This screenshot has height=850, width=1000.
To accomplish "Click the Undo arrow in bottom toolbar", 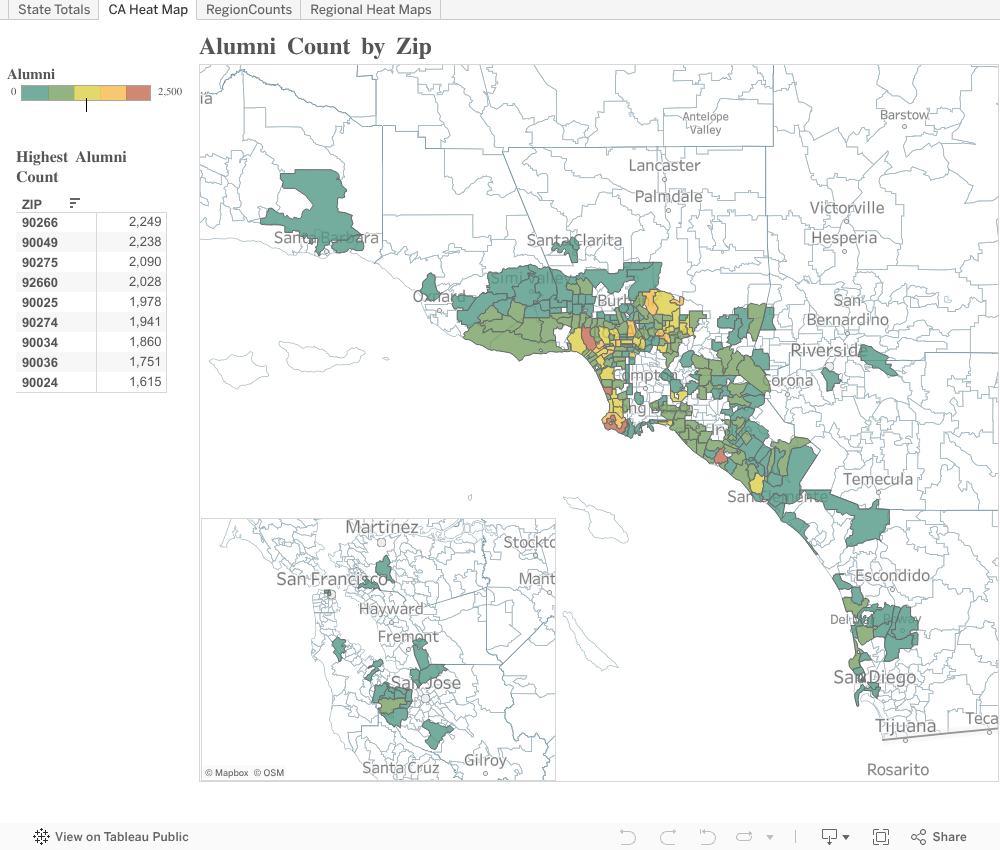I will tap(628, 837).
